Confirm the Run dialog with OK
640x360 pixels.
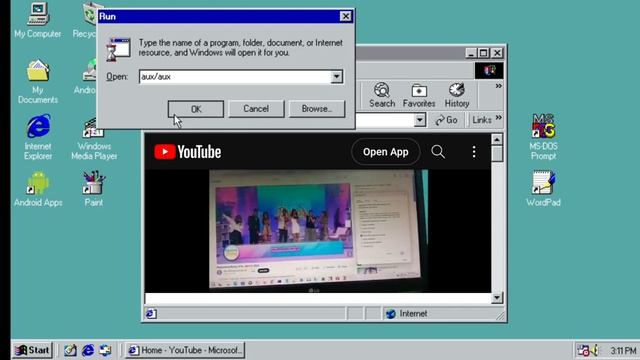click(196, 109)
